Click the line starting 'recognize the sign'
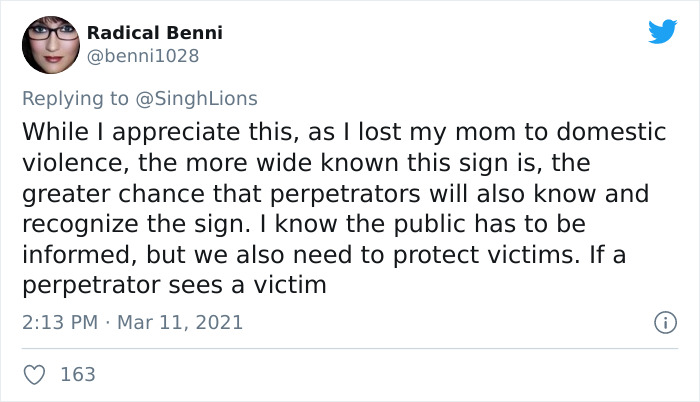 pyautogui.click(x=303, y=224)
